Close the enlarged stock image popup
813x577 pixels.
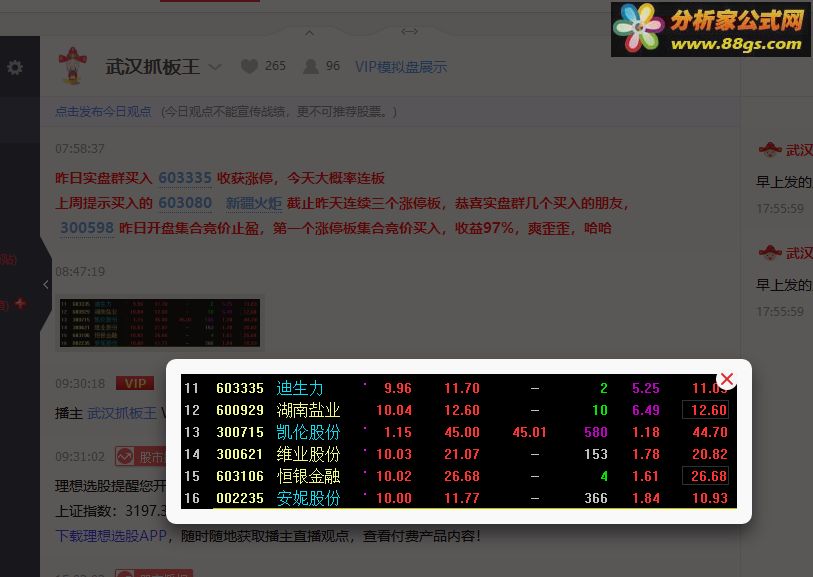tap(727, 379)
